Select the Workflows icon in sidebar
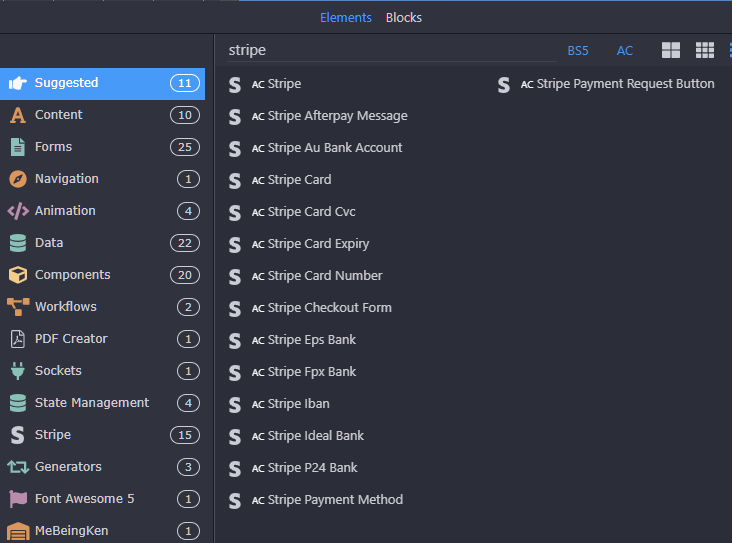 point(18,307)
